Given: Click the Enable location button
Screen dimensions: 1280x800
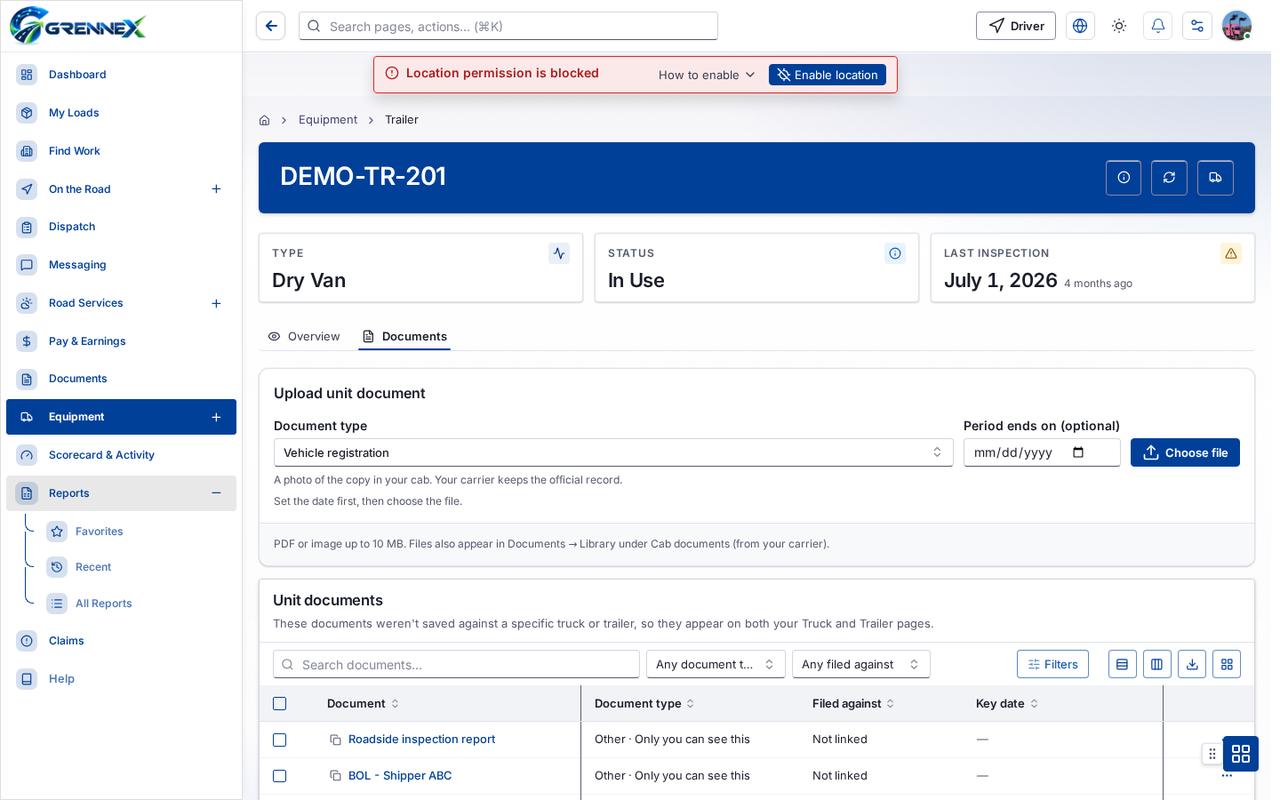Looking at the screenshot, I should coord(827,75).
